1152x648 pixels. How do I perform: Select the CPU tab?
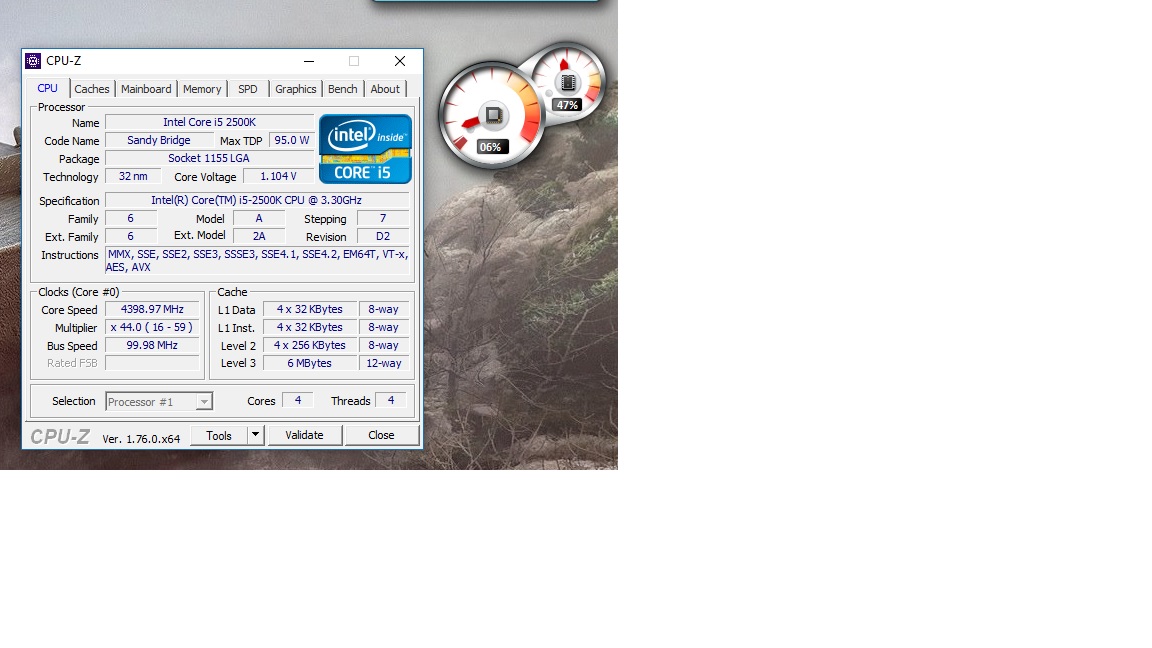(48, 88)
